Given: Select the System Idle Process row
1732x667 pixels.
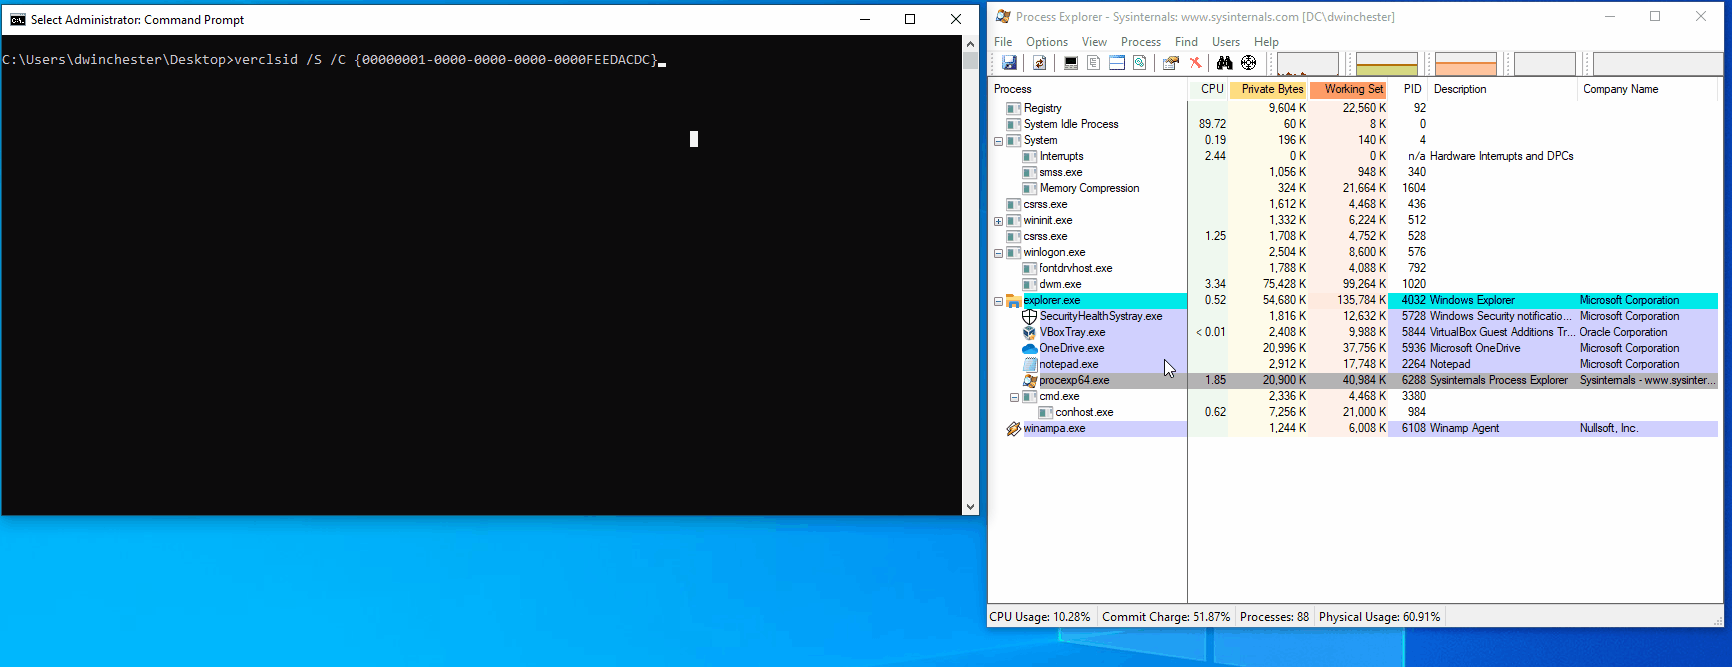Looking at the screenshot, I should point(1352,124).
